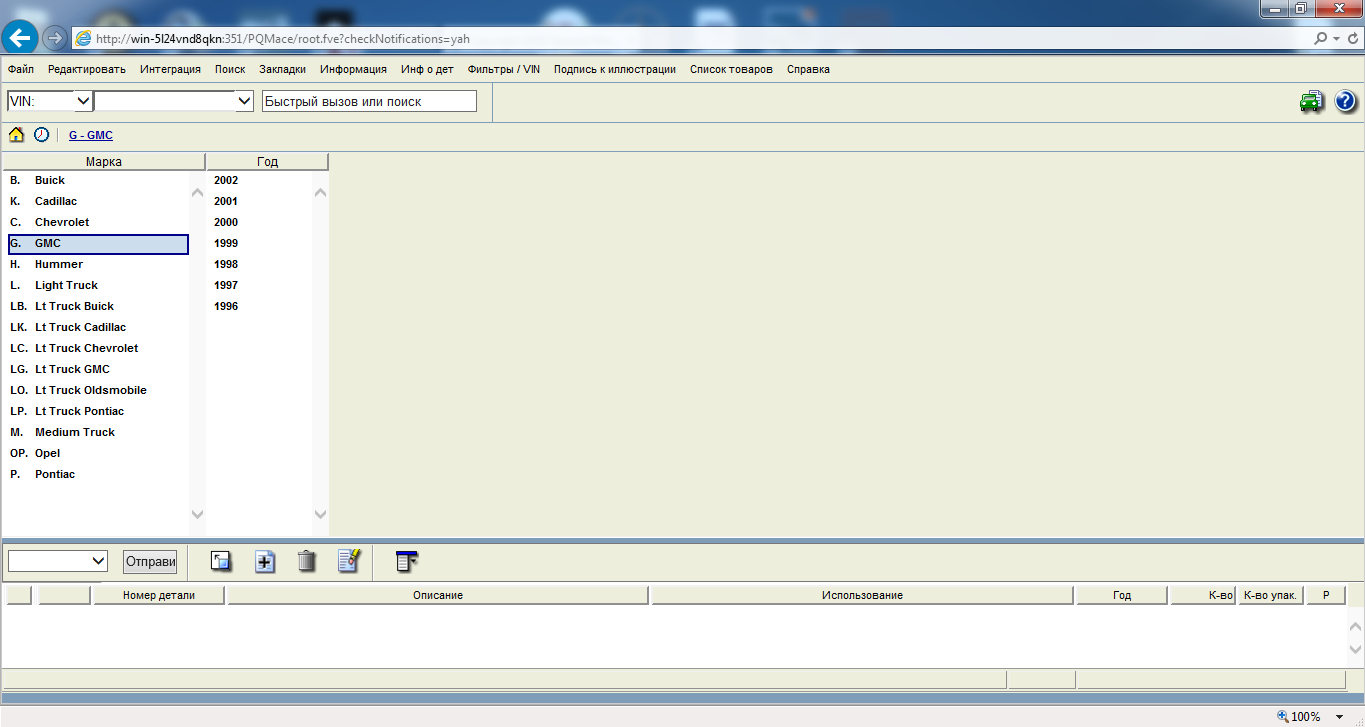Image resolution: width=1365 pixels, height=727 pixels.
Task: Click the Марка column header
Action: (104, 161)
